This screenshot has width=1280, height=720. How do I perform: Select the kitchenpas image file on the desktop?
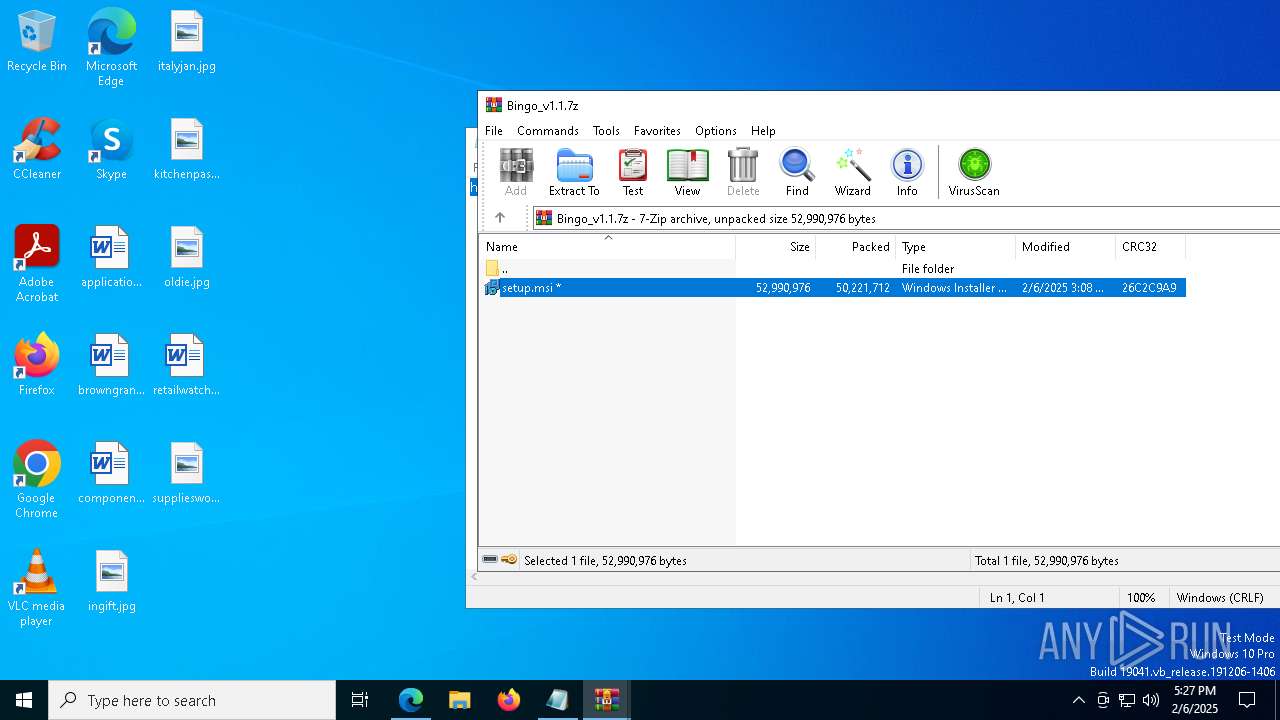point(187,149)
